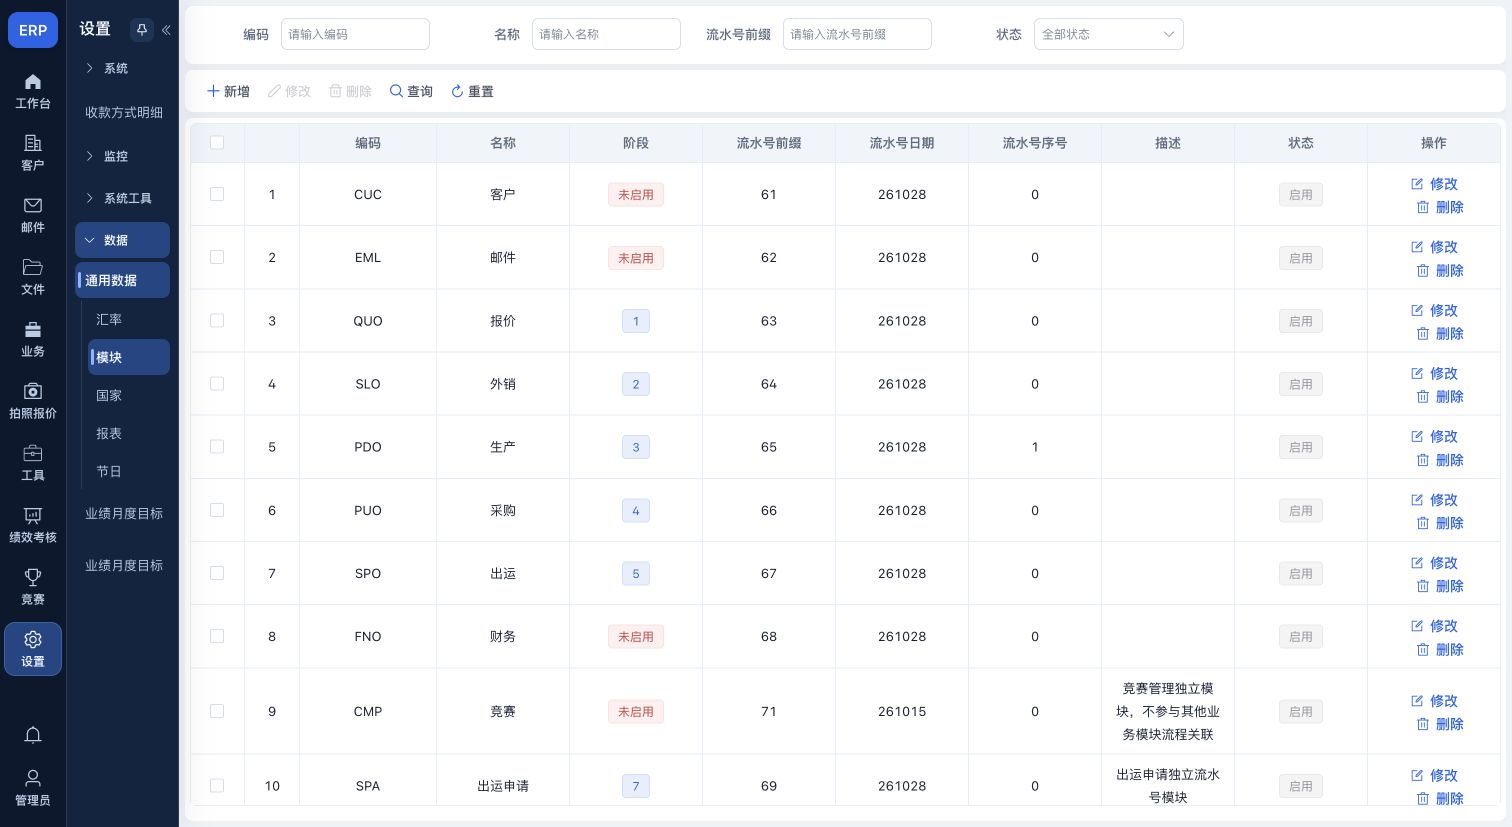Focus the 流水号前缀 prefix input field

pyautogui.click(x=857, y=34)
